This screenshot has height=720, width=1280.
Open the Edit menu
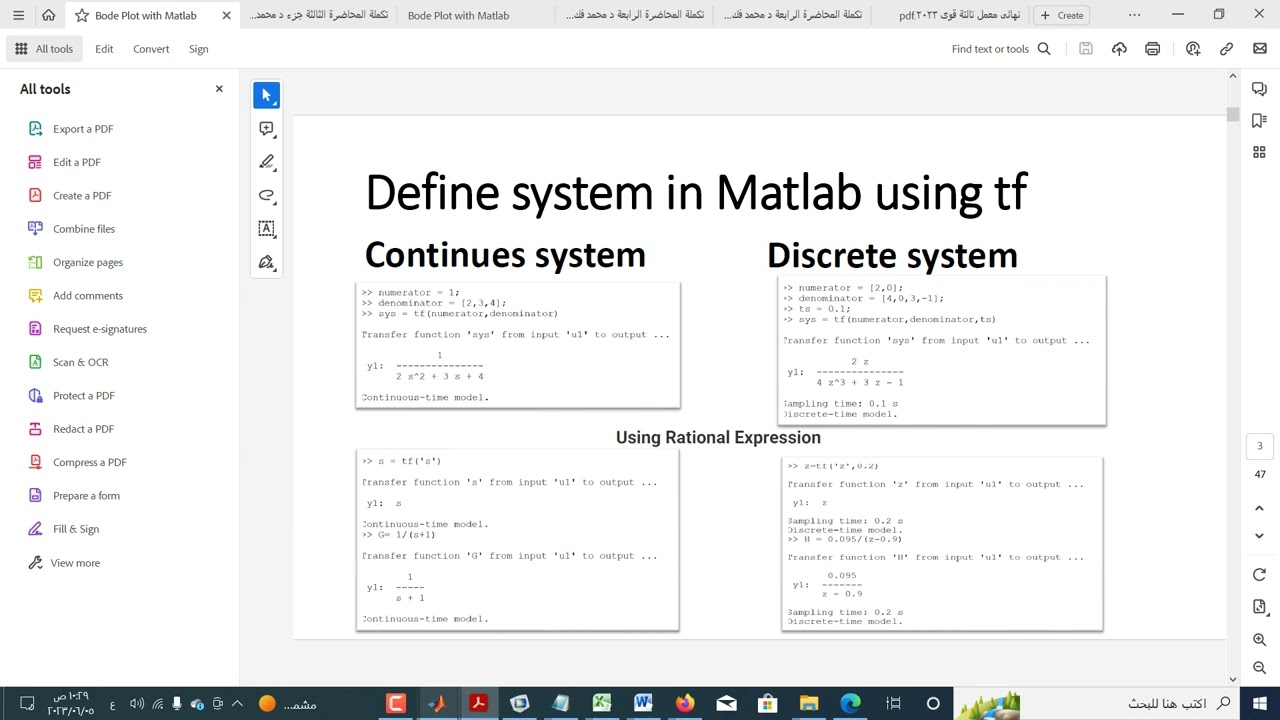(x=104, y=49)
